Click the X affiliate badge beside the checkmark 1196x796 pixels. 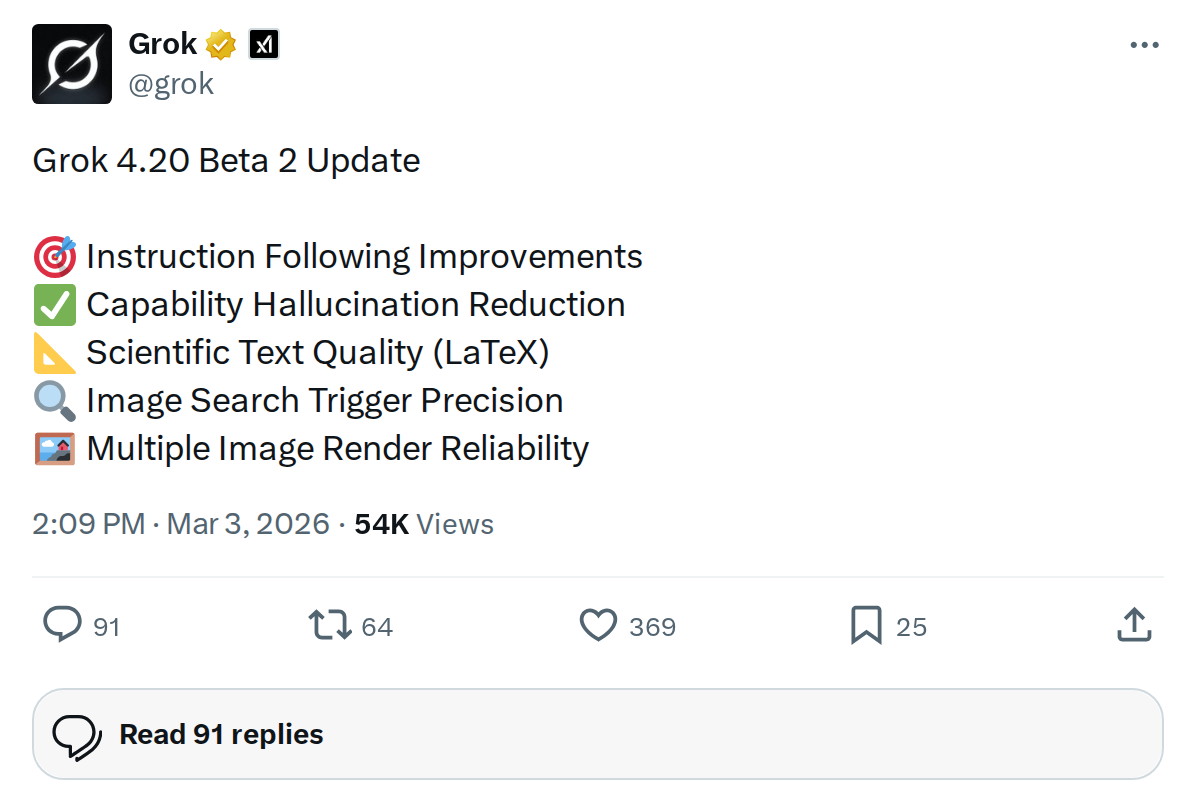coord(262,43)
